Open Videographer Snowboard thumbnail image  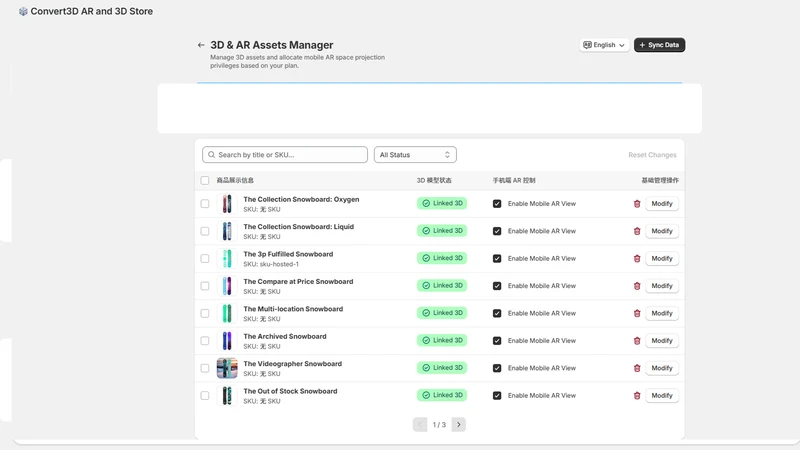tap(227, 368)
